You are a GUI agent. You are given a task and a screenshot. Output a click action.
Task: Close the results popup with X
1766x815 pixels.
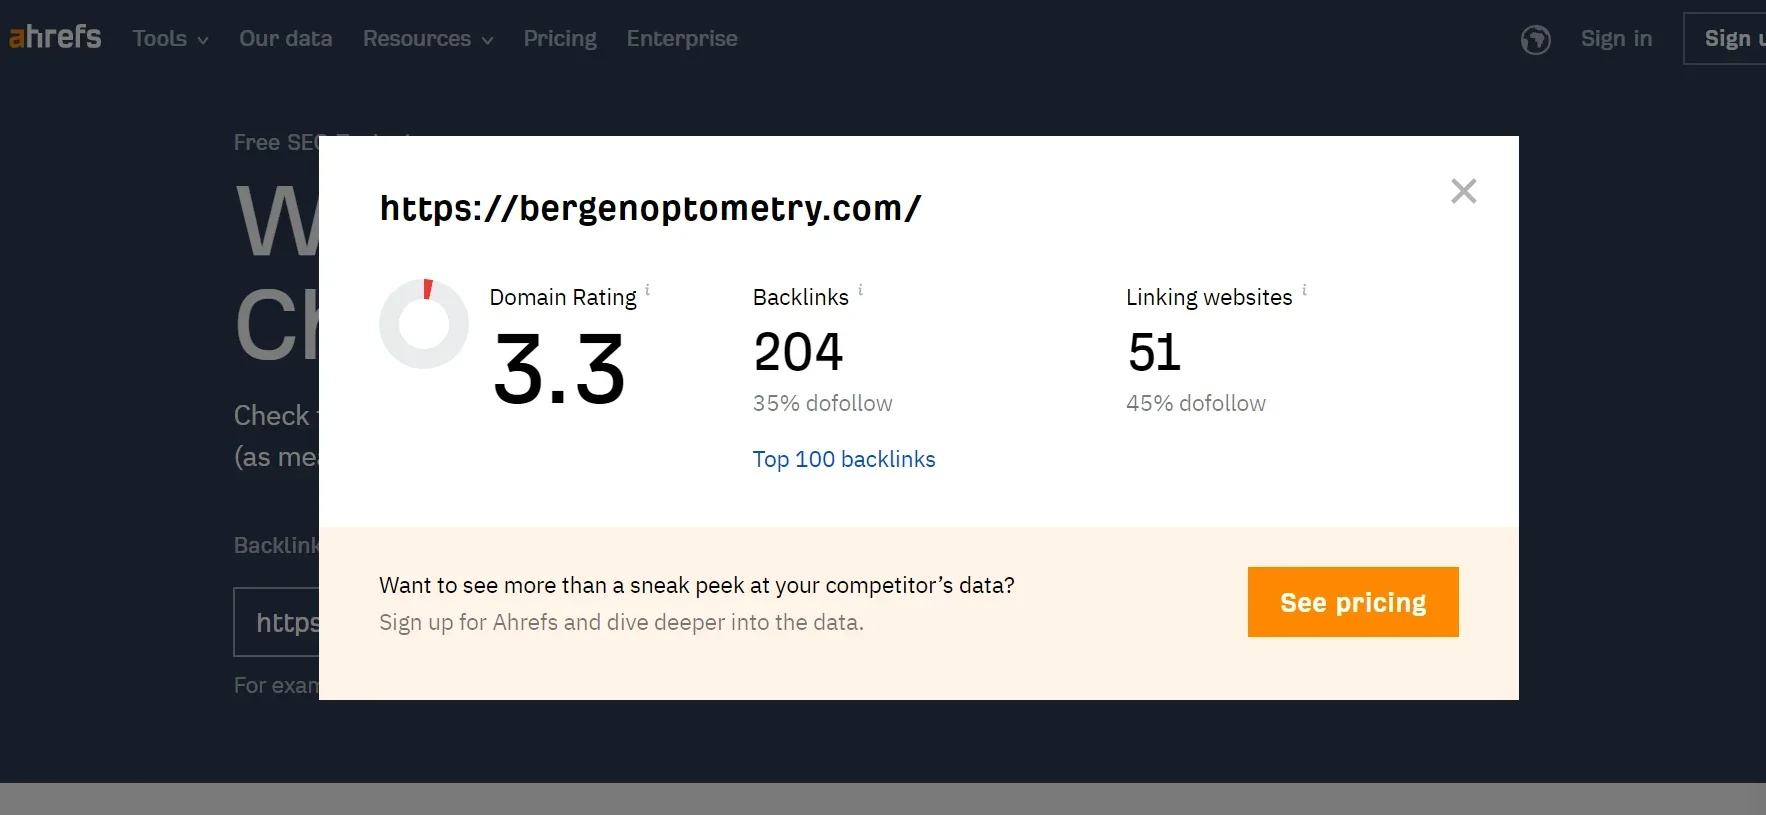coord(1463,191)
